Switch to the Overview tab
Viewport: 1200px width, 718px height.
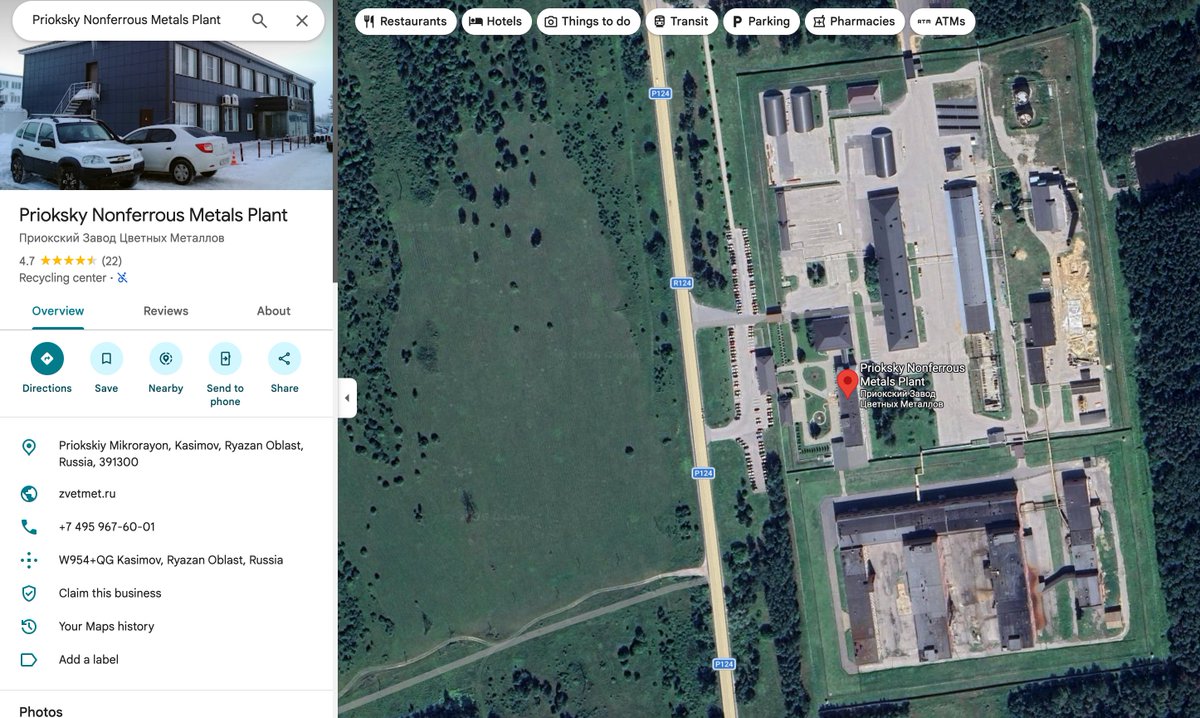tap(58, 311)
